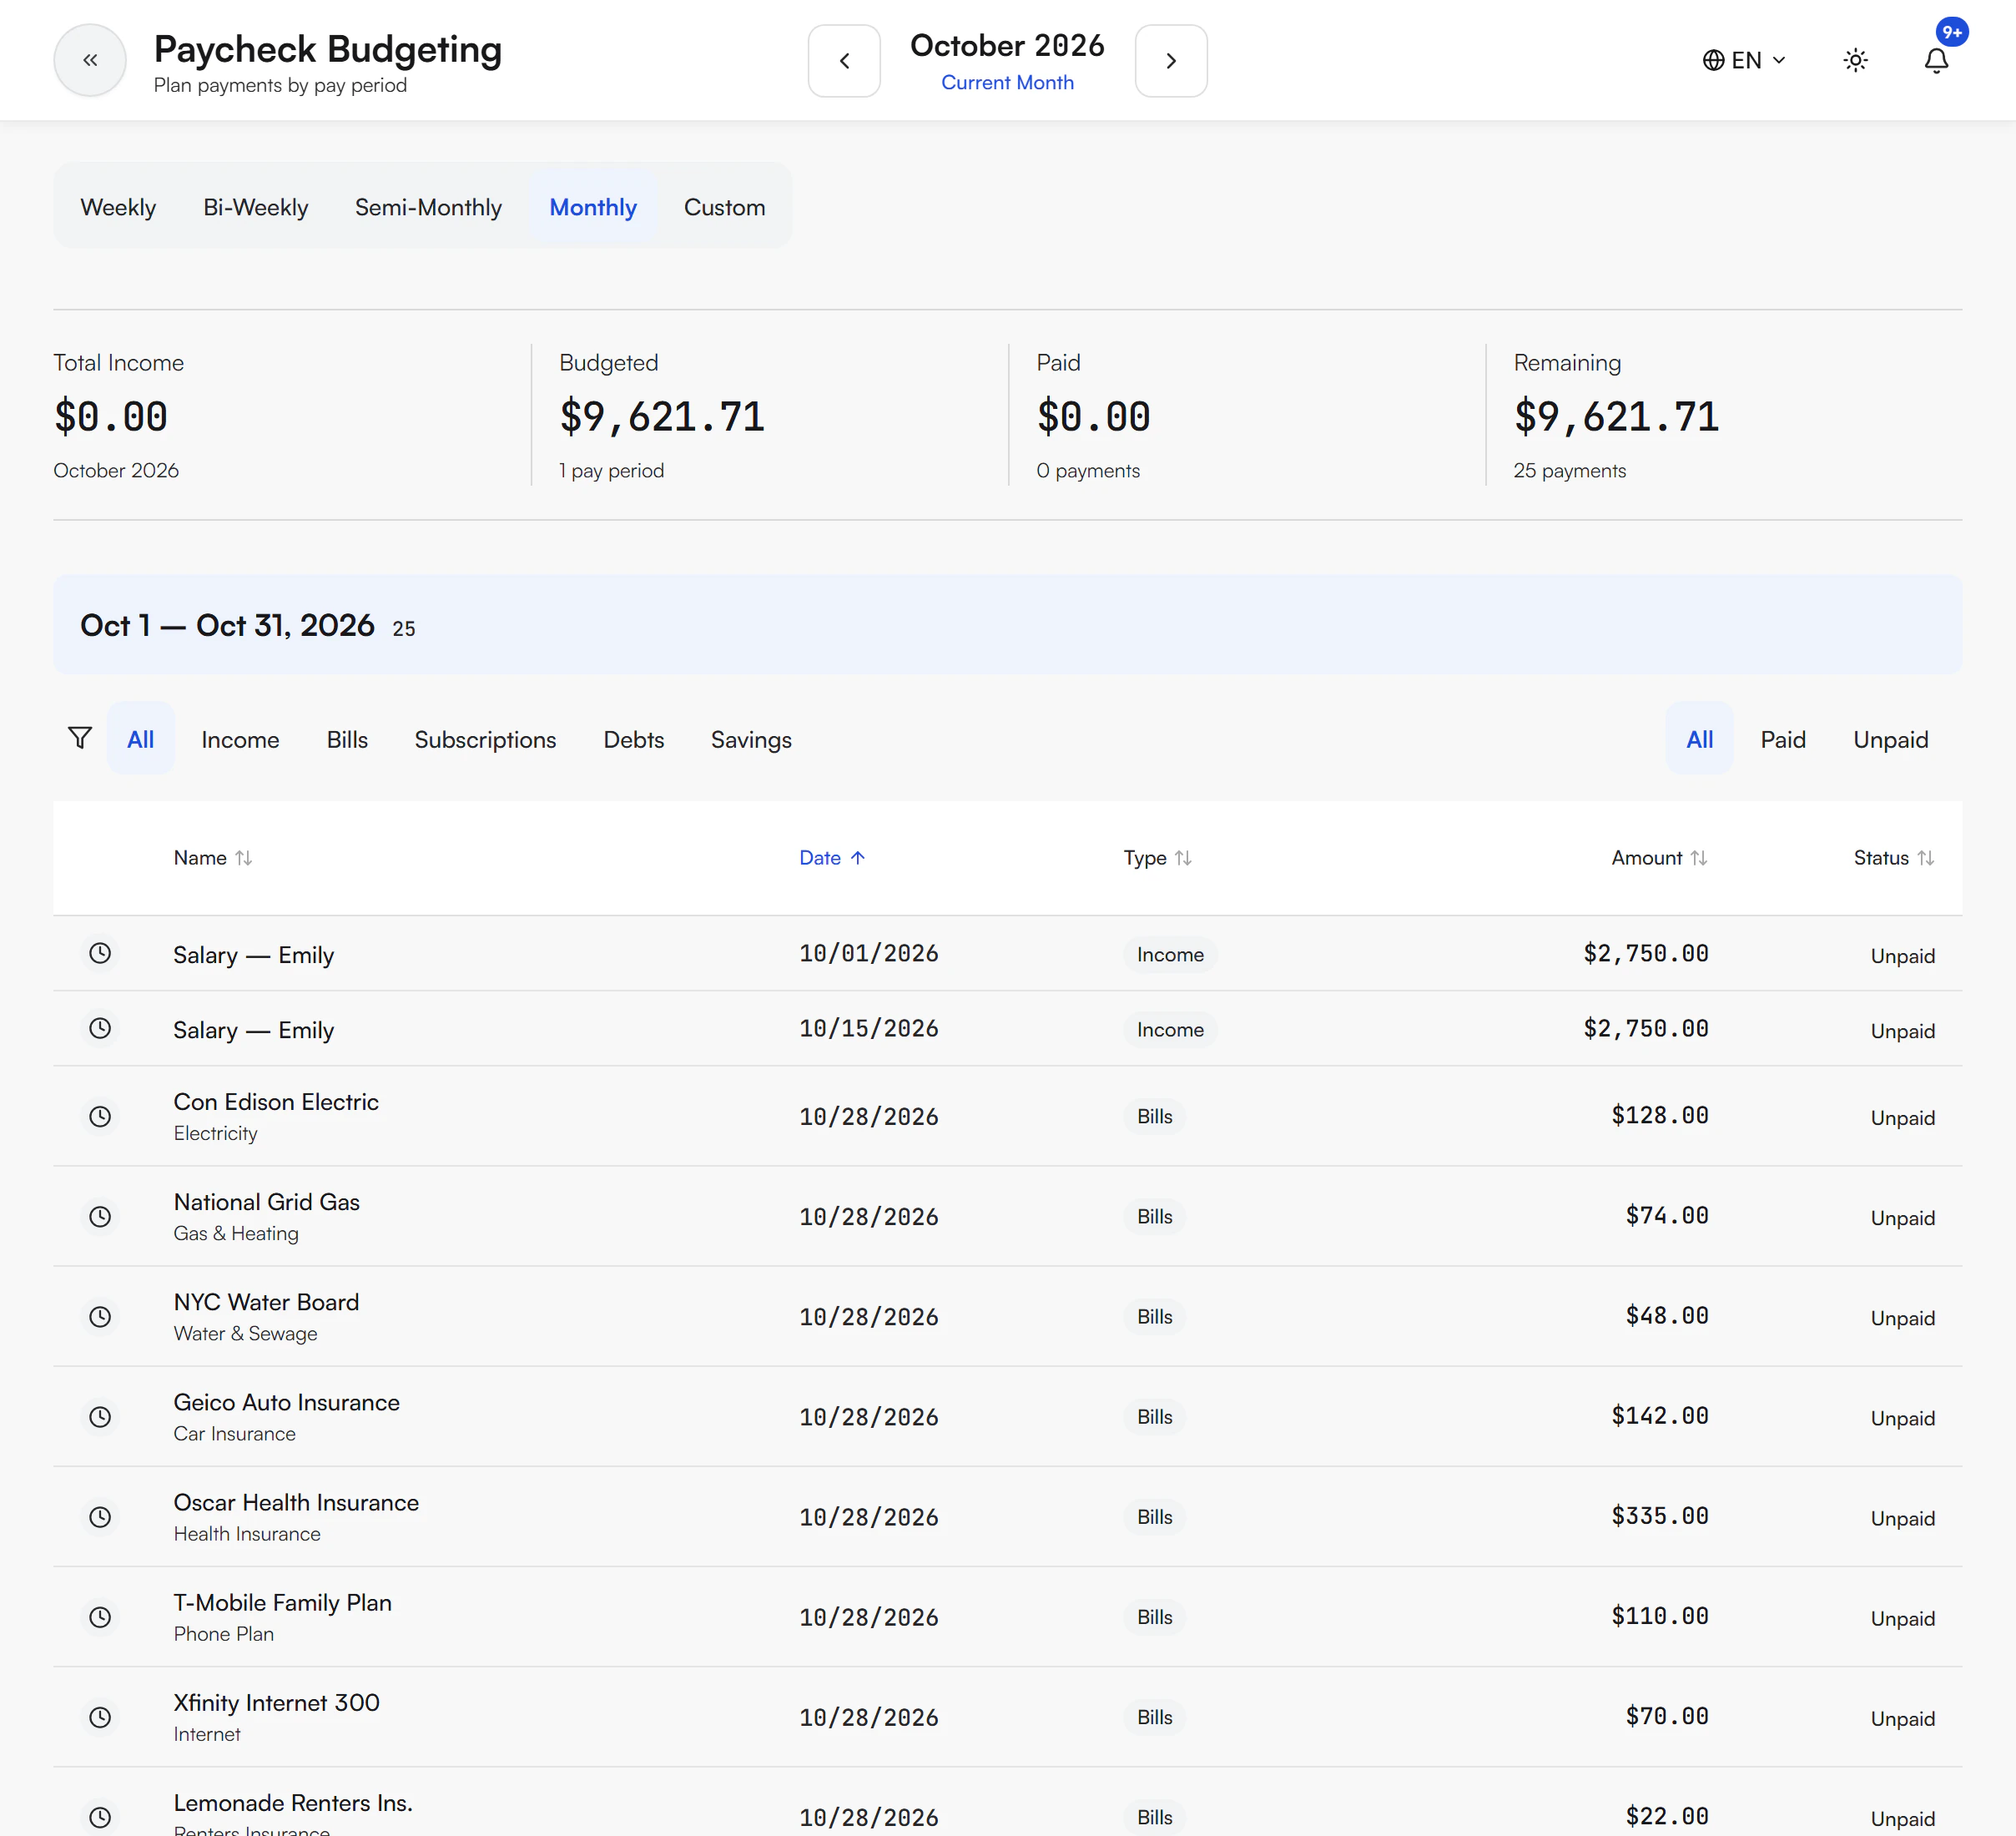Select the Custom pay period tab

[x=724, y=207]
